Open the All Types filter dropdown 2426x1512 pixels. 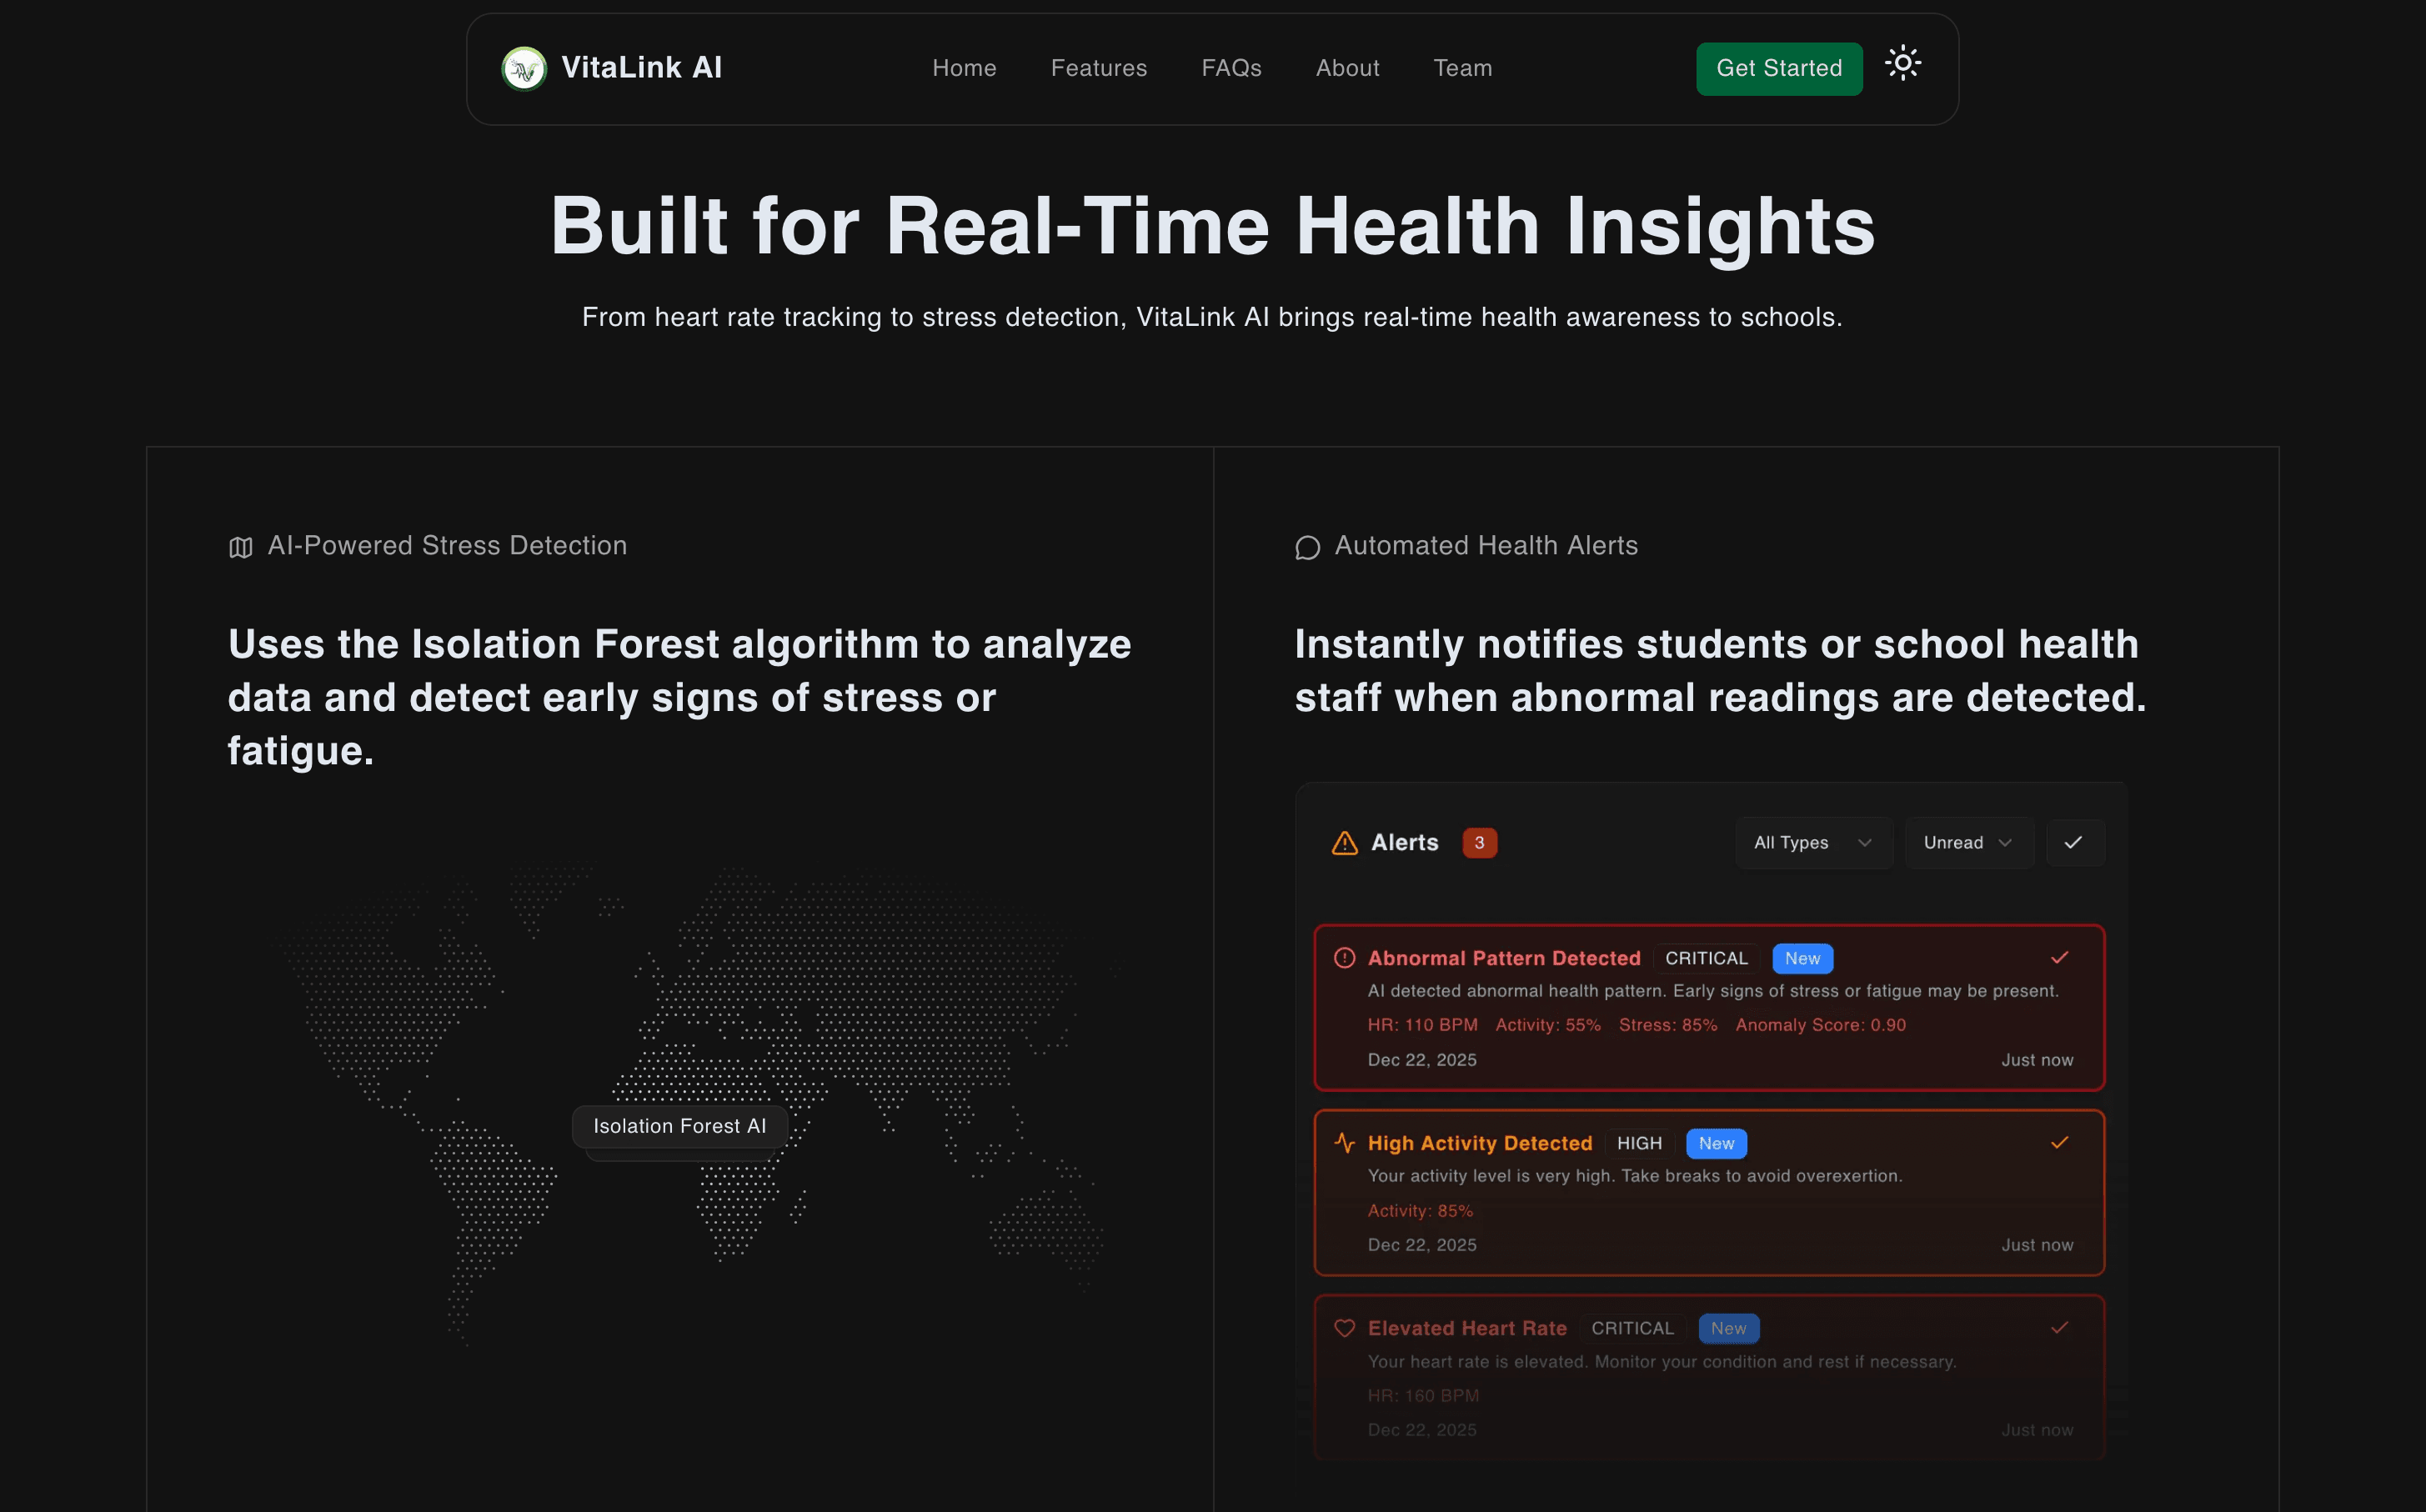pyautogui.click(x=1813, y=843)
